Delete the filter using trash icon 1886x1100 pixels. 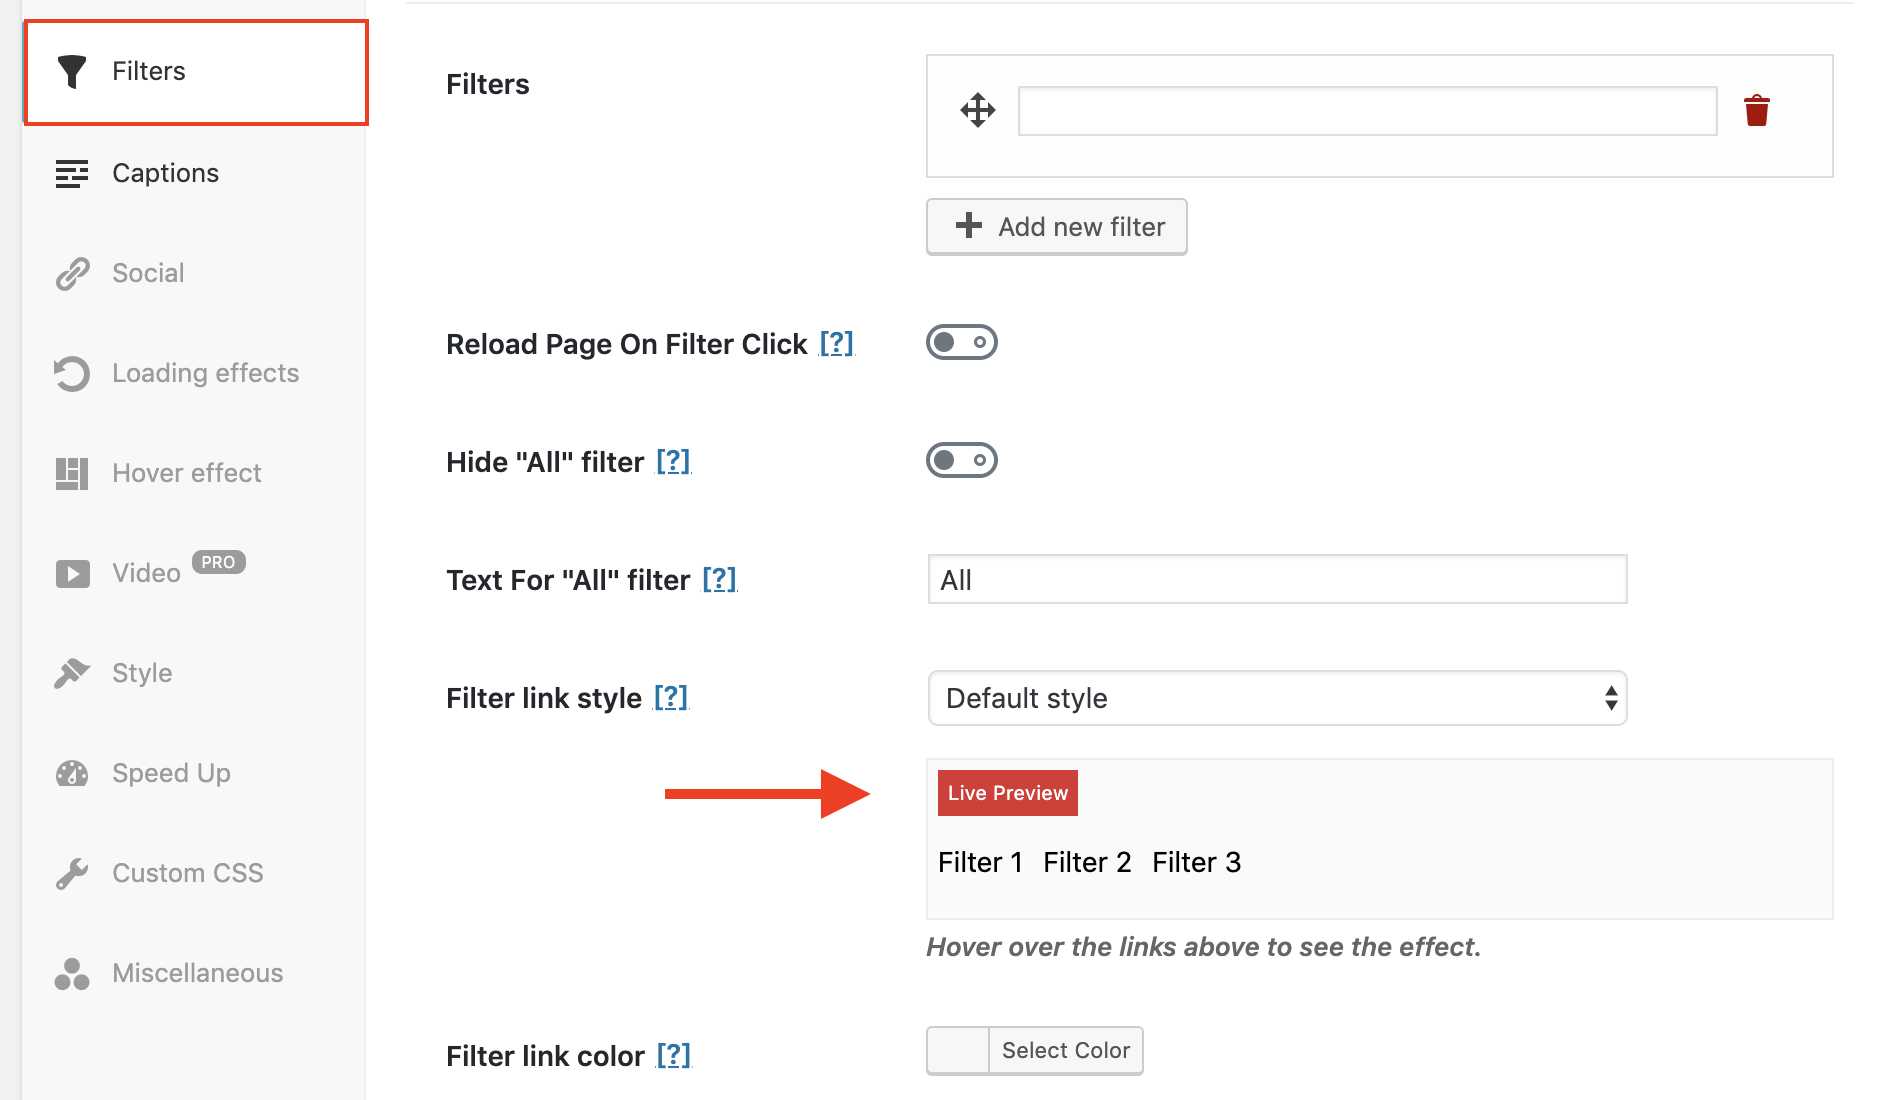[x=1757, y=110]
